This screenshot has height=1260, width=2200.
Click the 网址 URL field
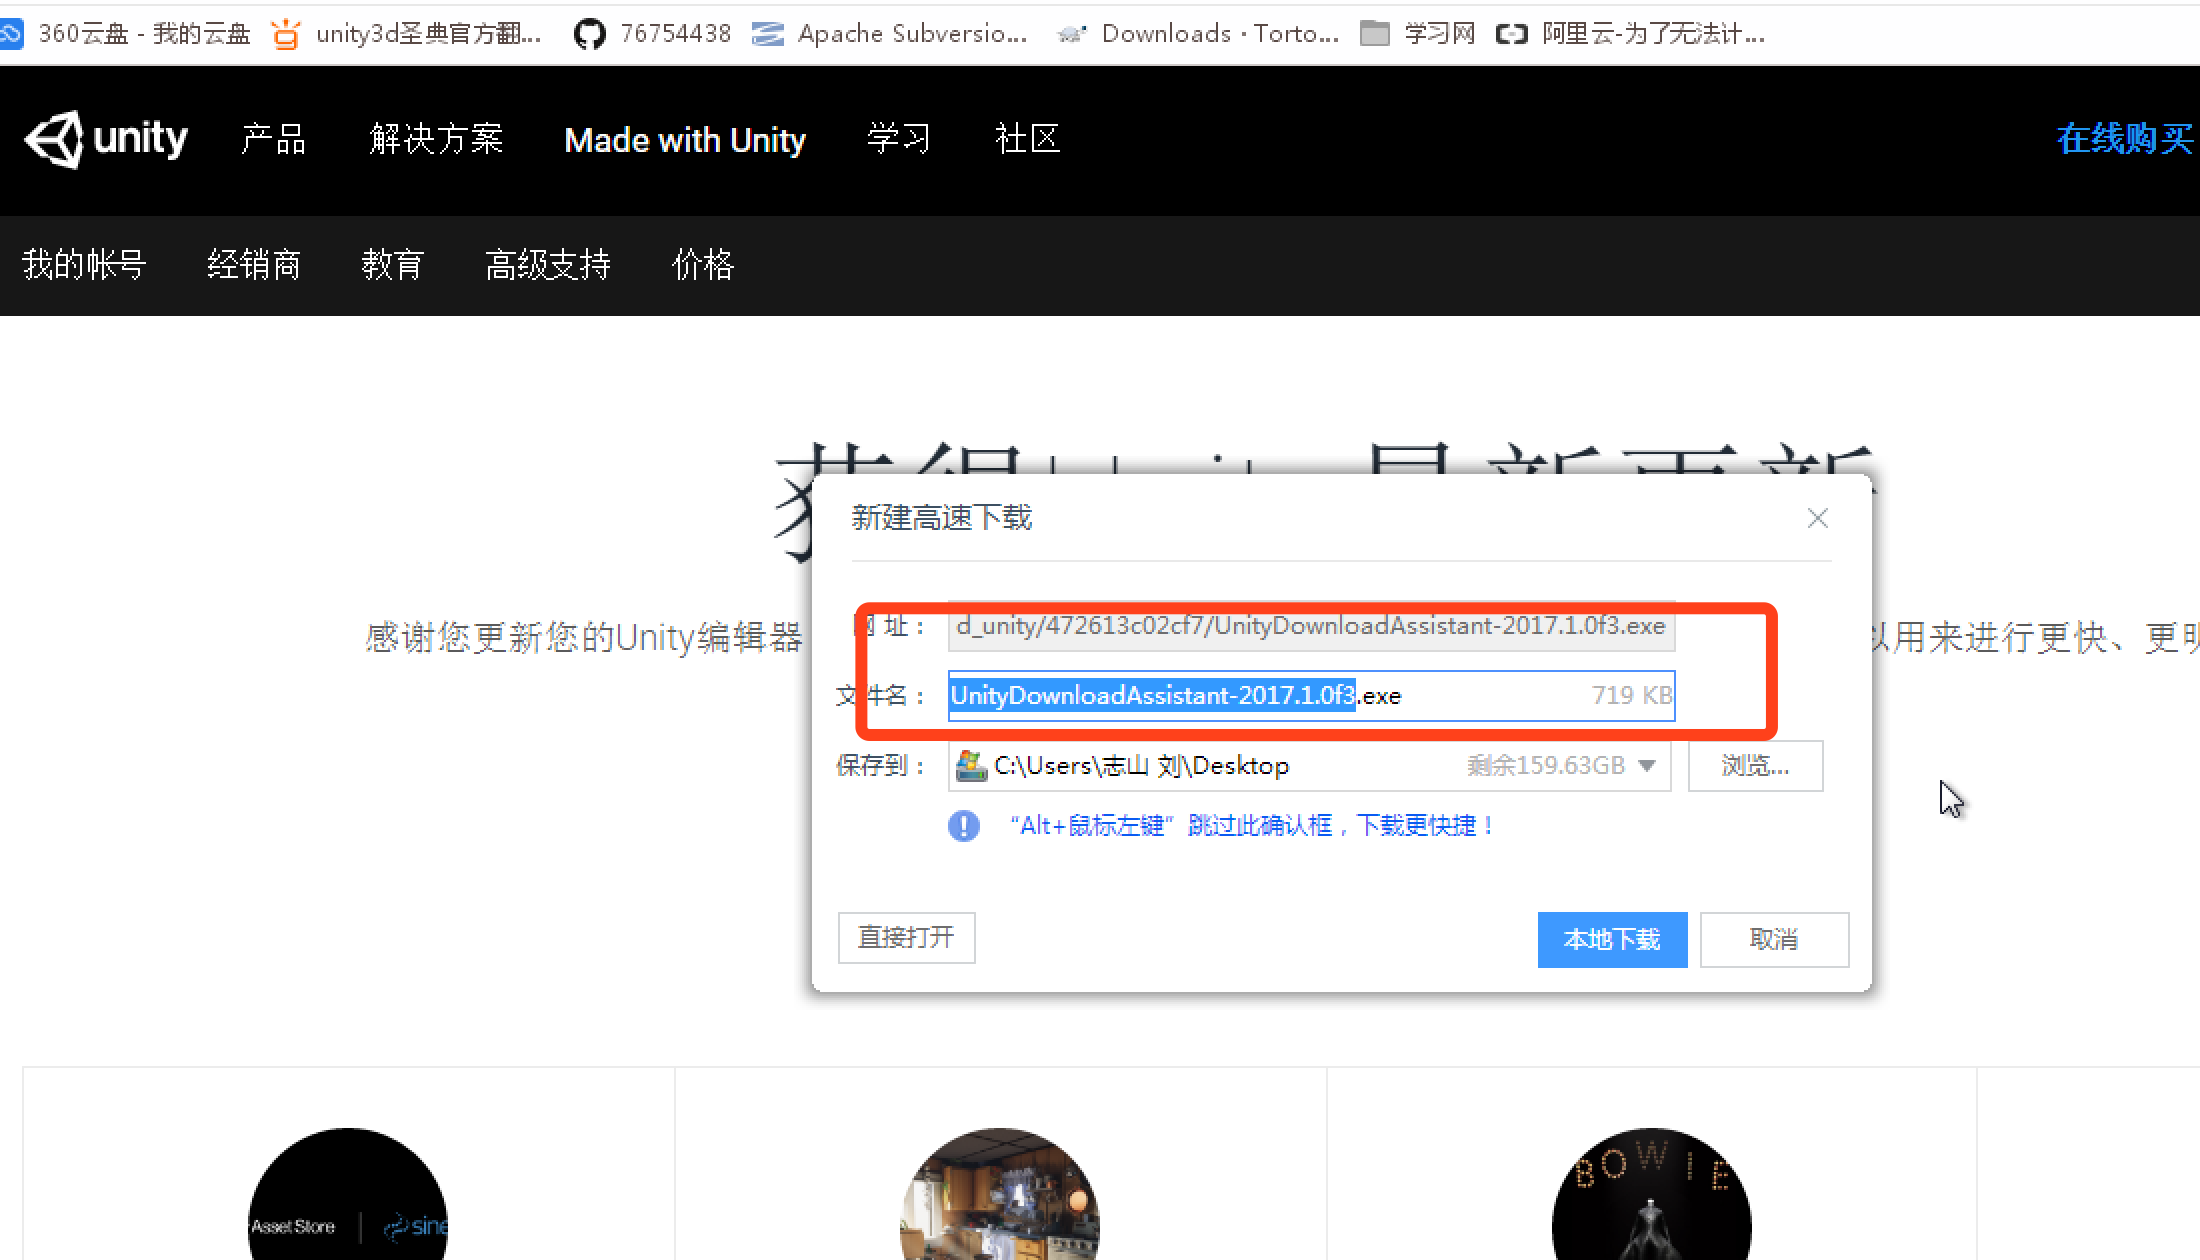[1311, 627]
